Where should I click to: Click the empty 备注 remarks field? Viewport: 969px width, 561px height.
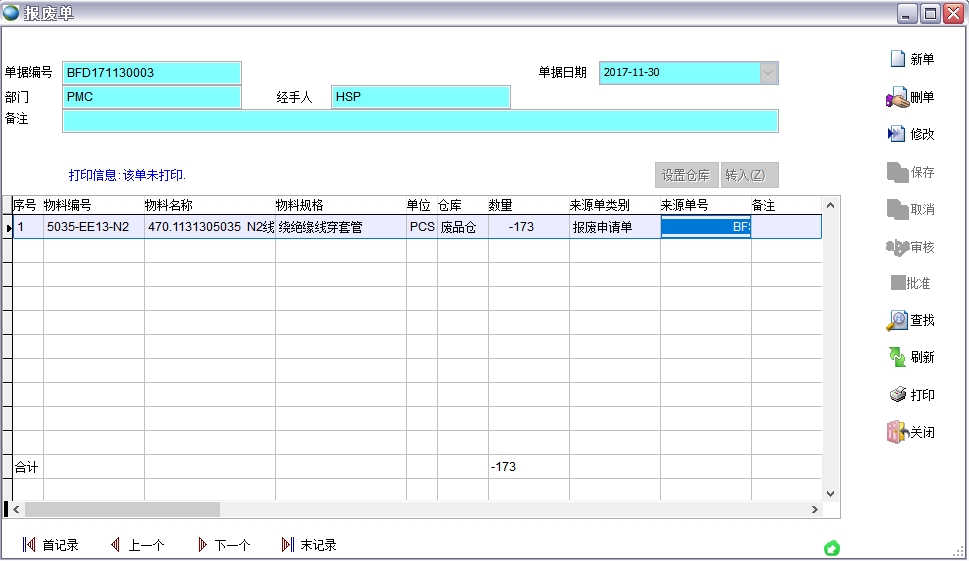coord(420,121)
